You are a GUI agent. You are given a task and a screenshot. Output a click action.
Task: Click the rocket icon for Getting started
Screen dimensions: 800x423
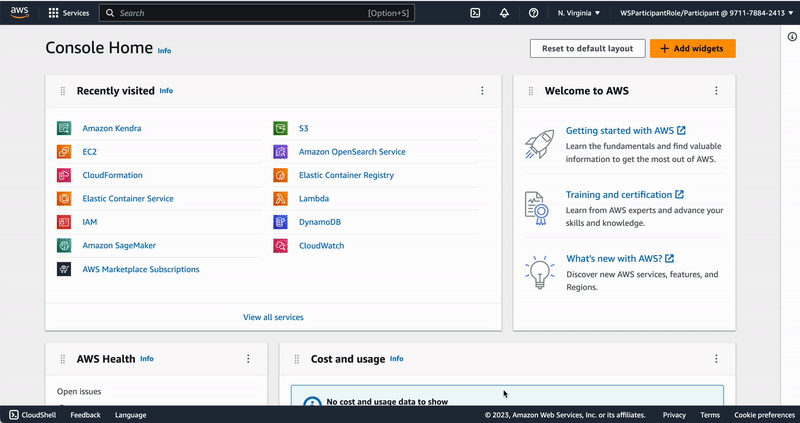(539, 144)
